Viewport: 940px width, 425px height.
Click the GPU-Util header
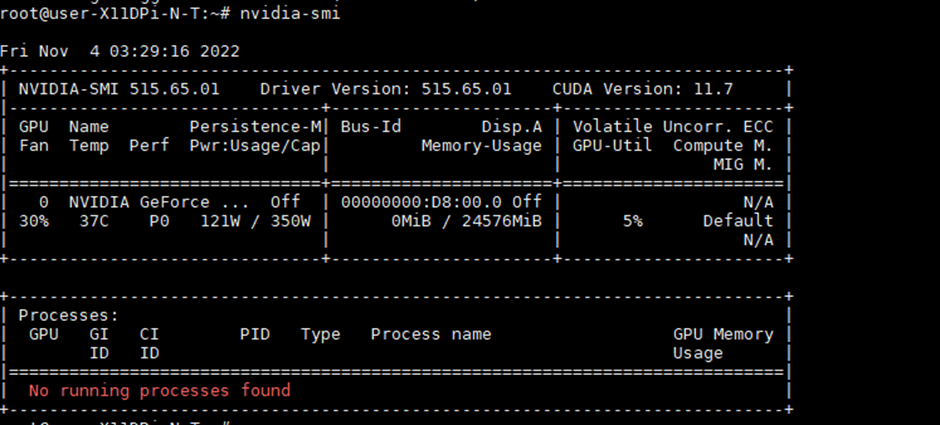point(612,146)
